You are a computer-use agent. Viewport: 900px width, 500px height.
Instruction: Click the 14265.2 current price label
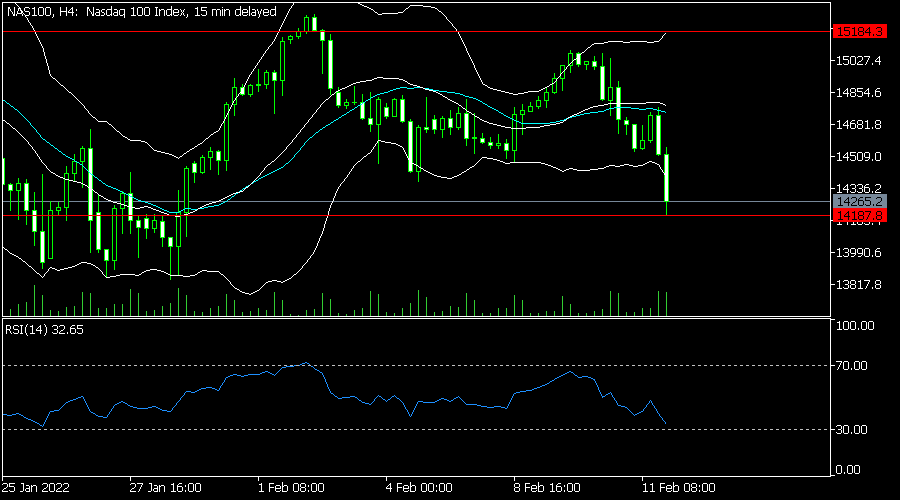[x=859, y=201]
